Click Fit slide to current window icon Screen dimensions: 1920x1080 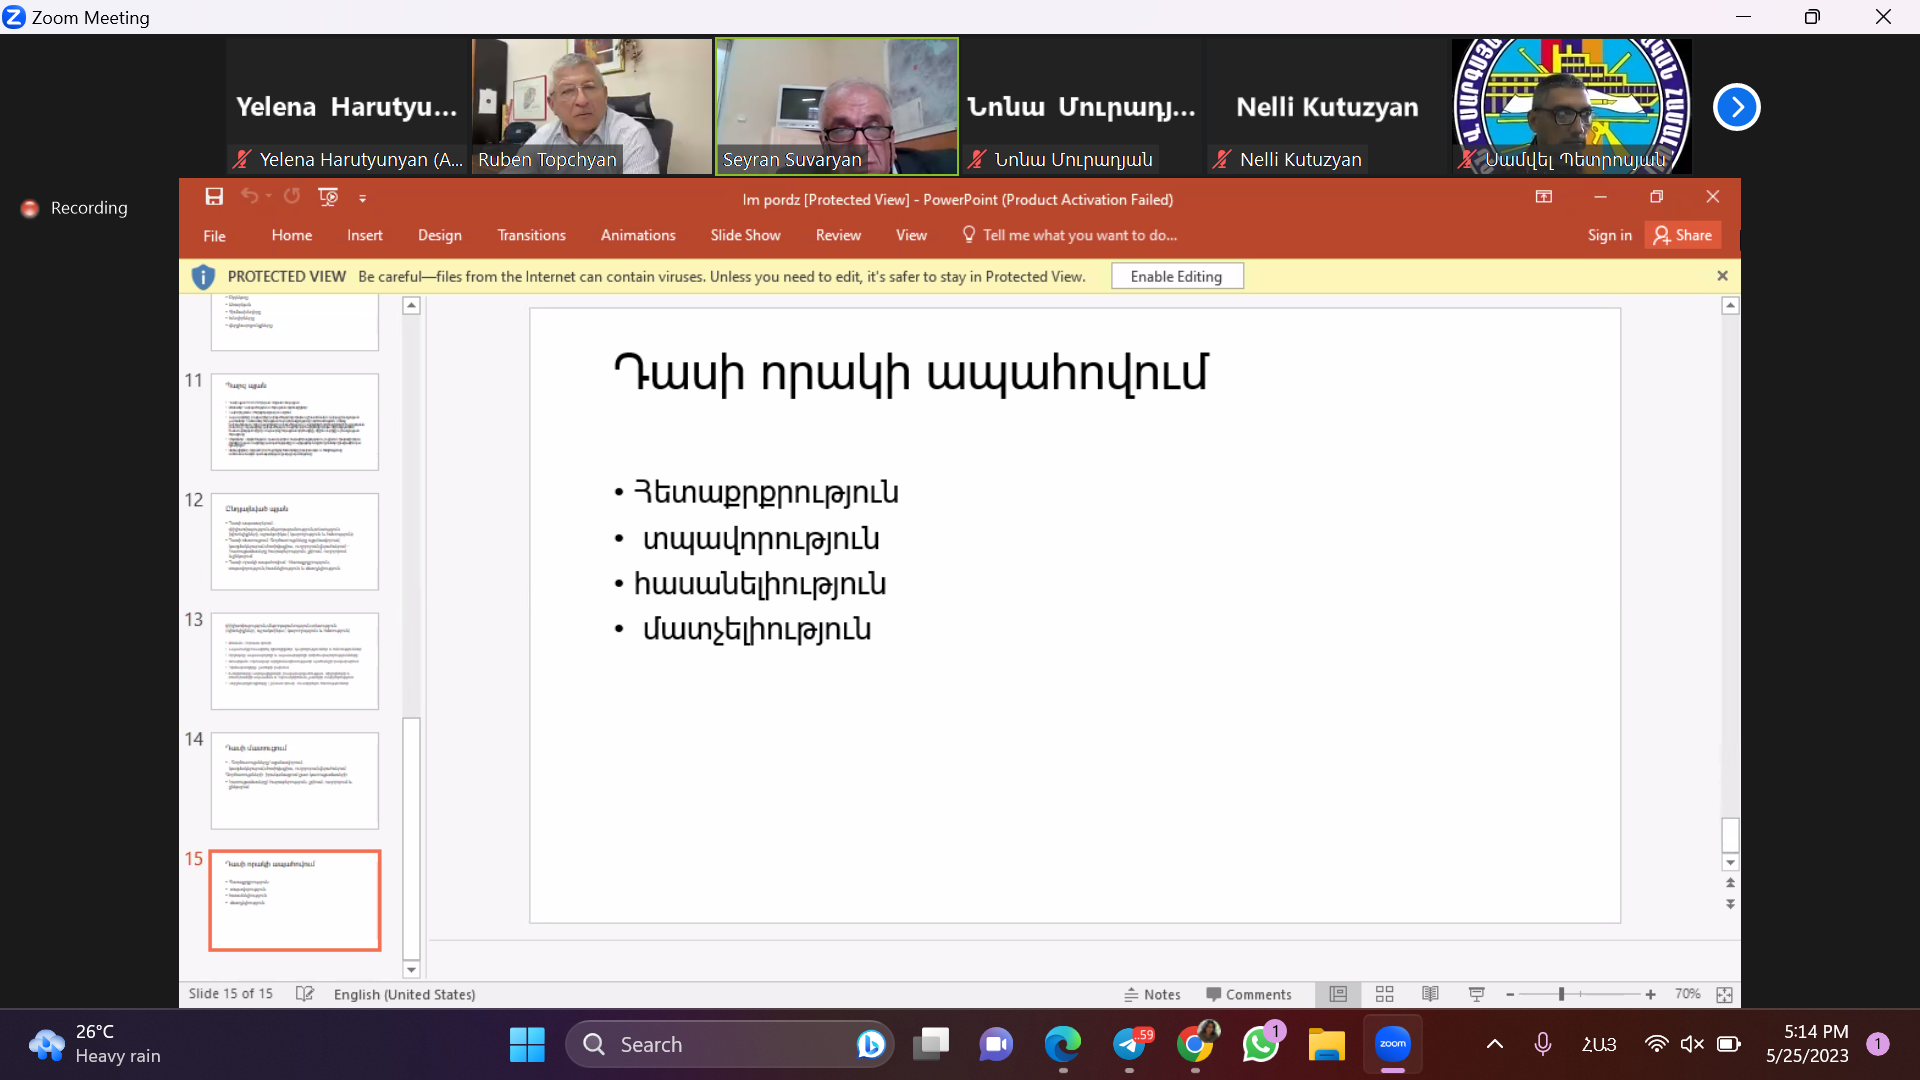[x=1724, y=994]
